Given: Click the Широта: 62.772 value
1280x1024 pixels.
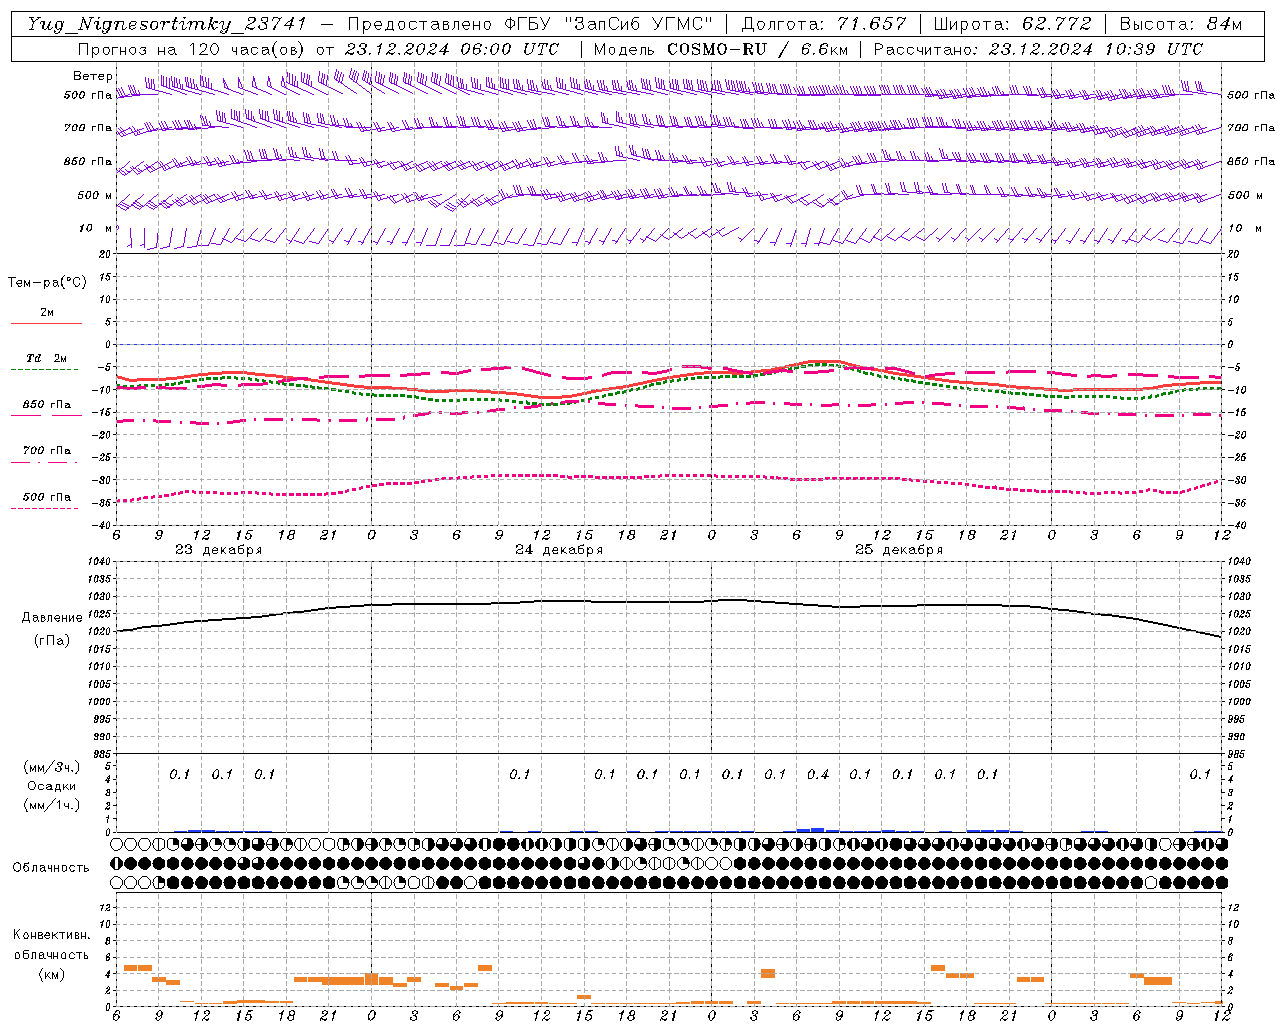Looking at the screenshot, I should click(x=1012, y=24).
